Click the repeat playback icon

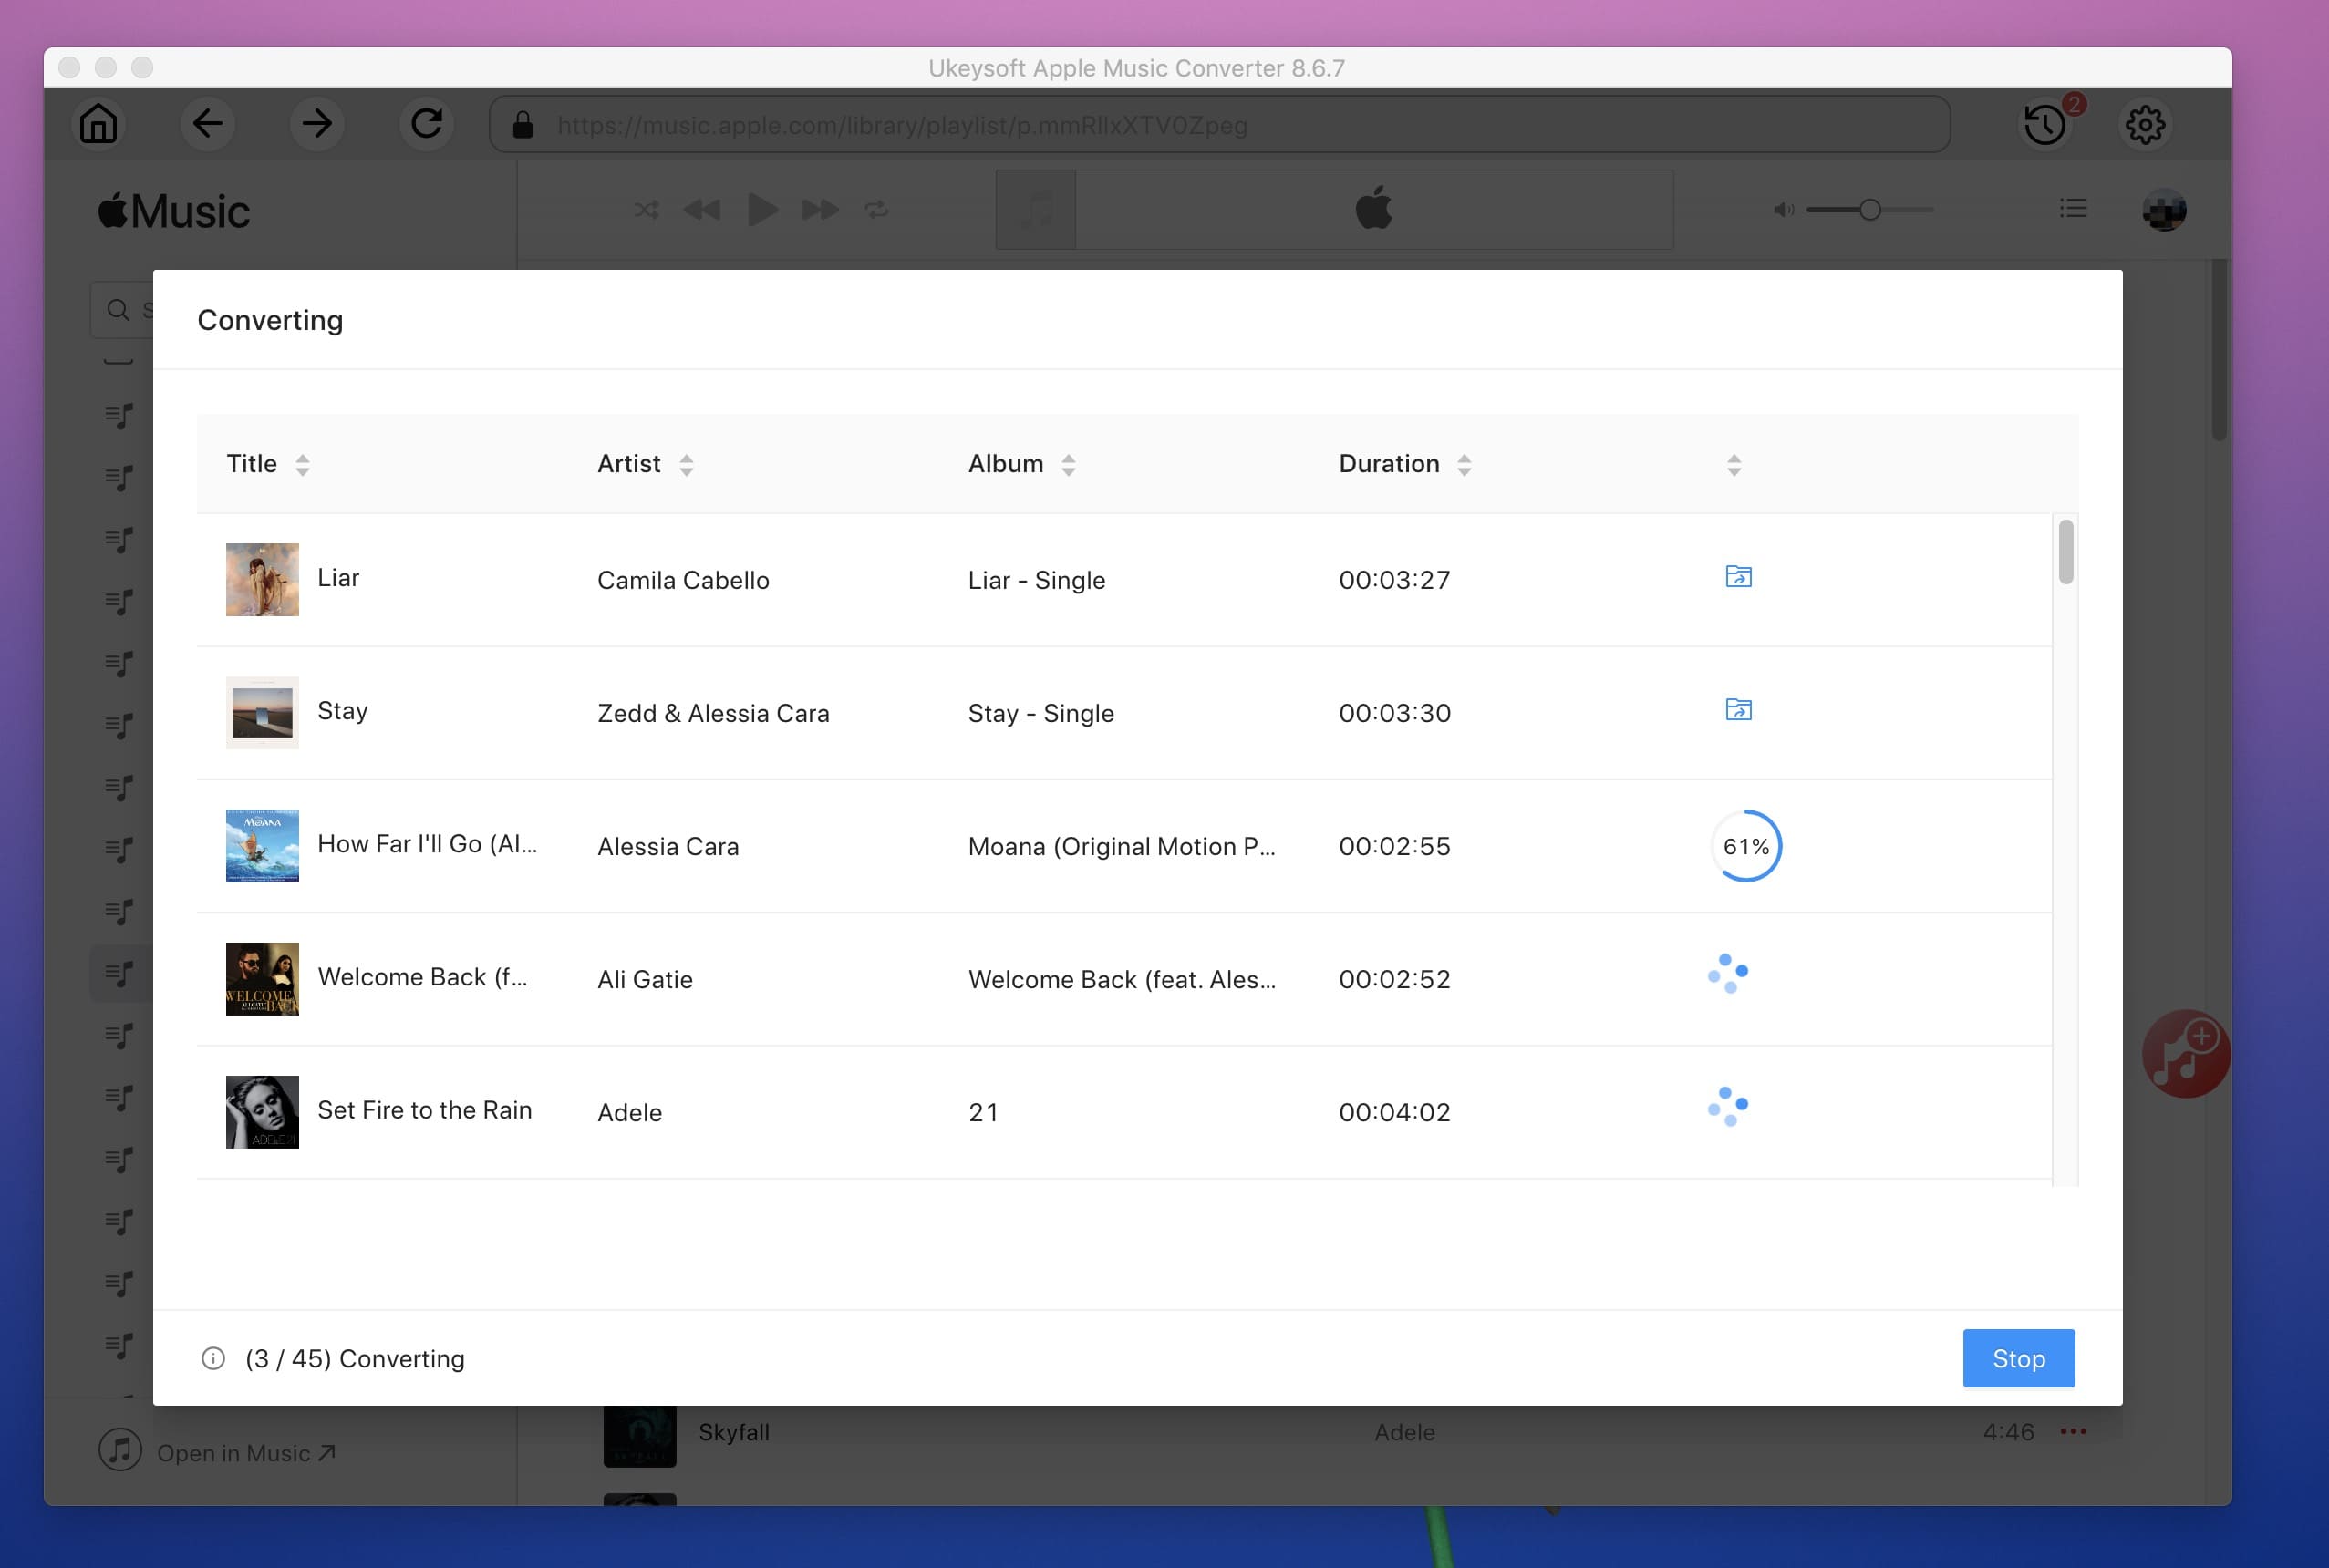878,208
